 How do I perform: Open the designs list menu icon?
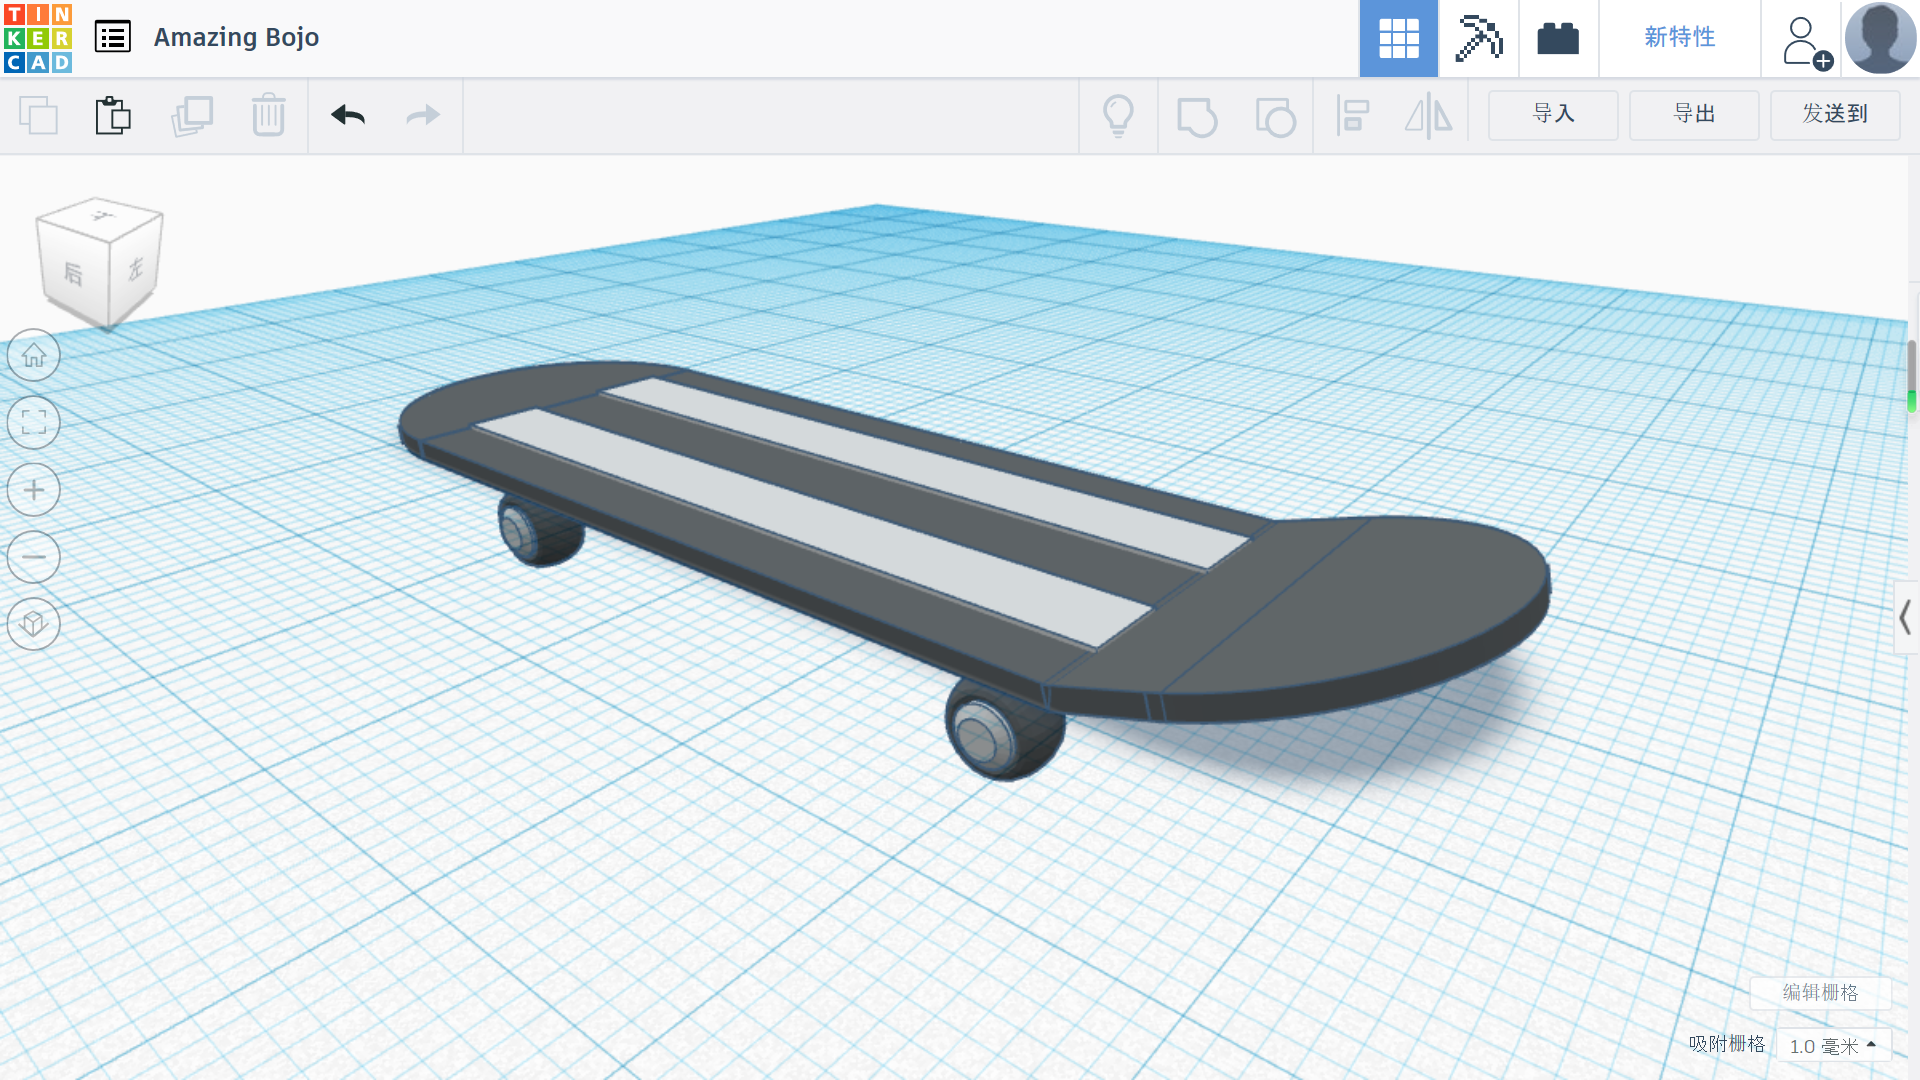(x=113, y=38)
